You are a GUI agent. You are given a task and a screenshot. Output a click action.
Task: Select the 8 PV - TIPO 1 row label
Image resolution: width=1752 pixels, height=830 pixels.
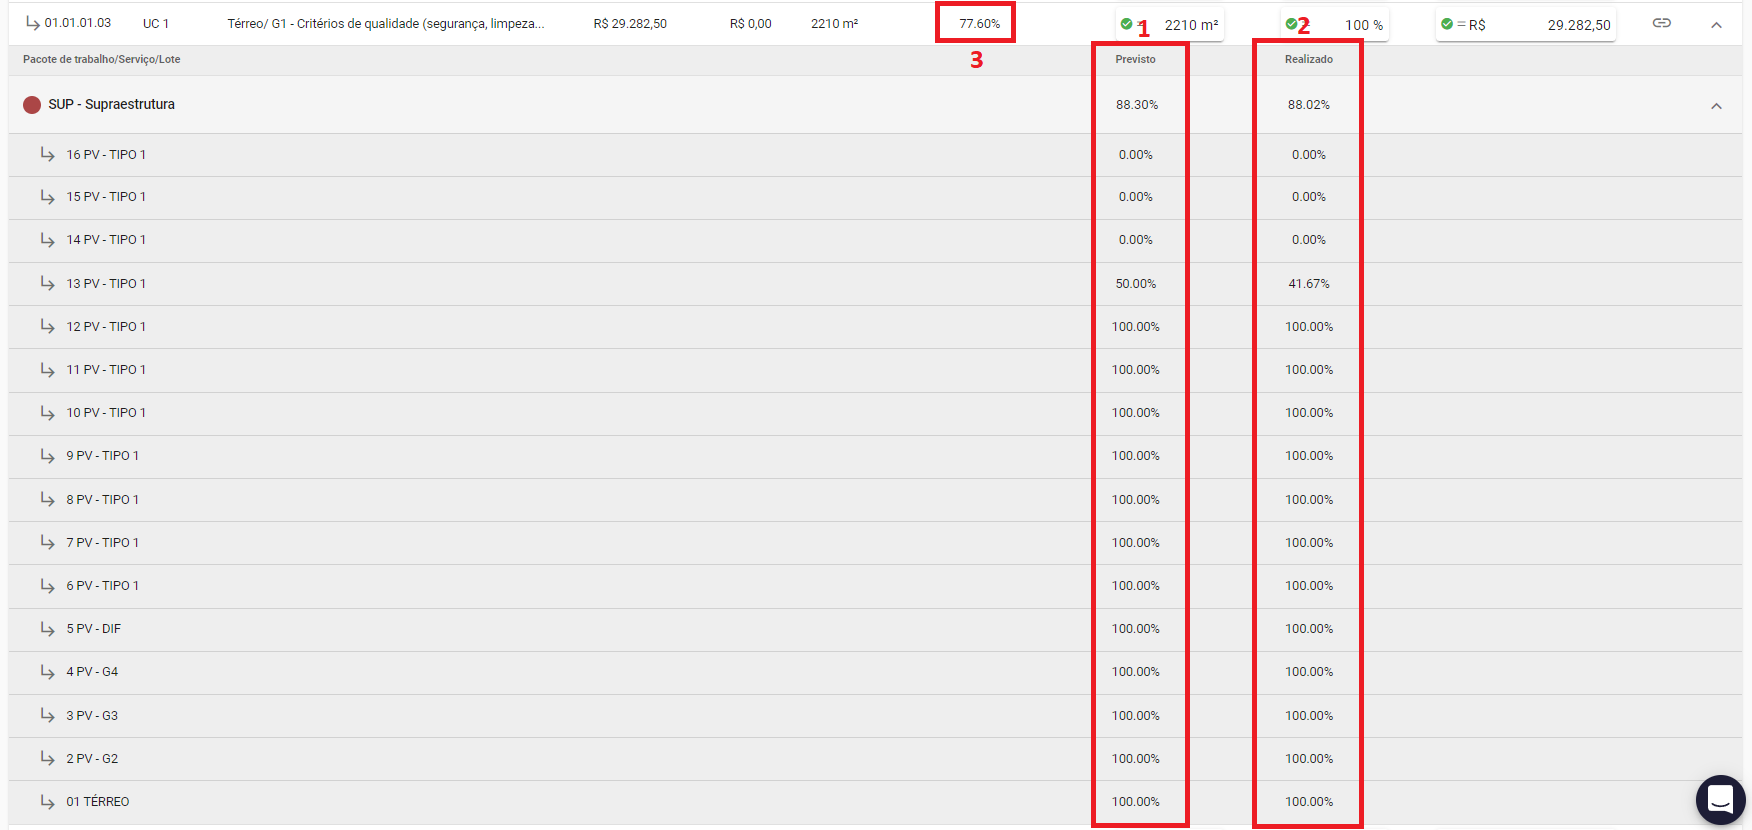click(x=103, y=499)
